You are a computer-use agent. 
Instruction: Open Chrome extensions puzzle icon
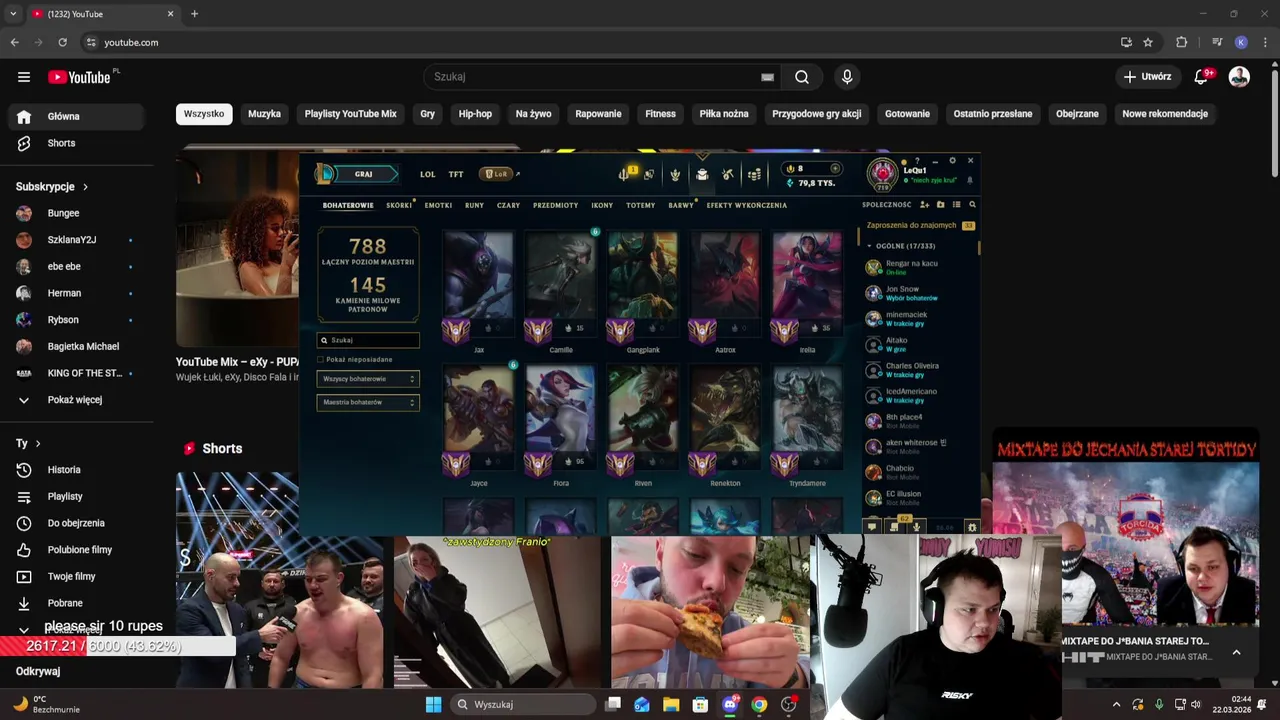pyautogui.click(x=1181, y=42)
